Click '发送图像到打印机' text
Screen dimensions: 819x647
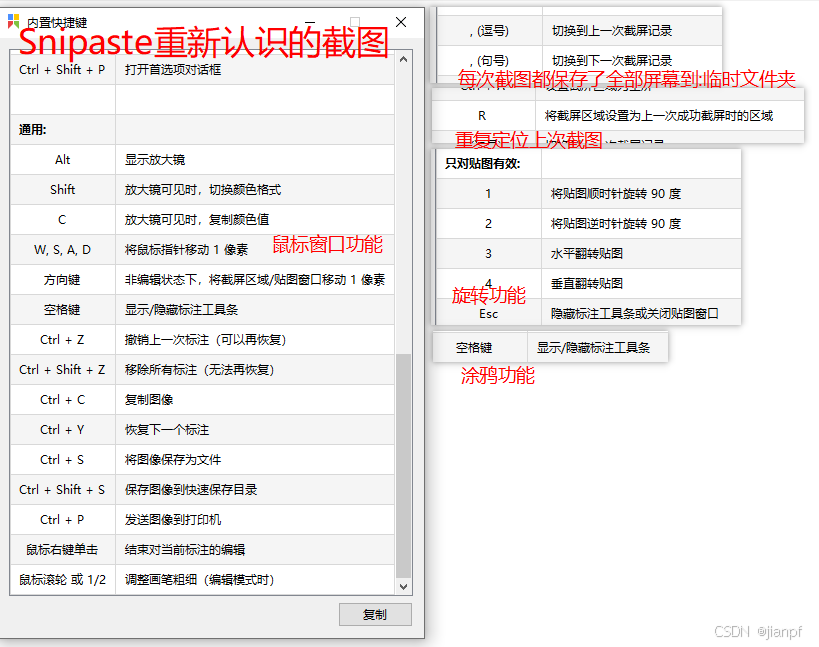click(173, 520)
